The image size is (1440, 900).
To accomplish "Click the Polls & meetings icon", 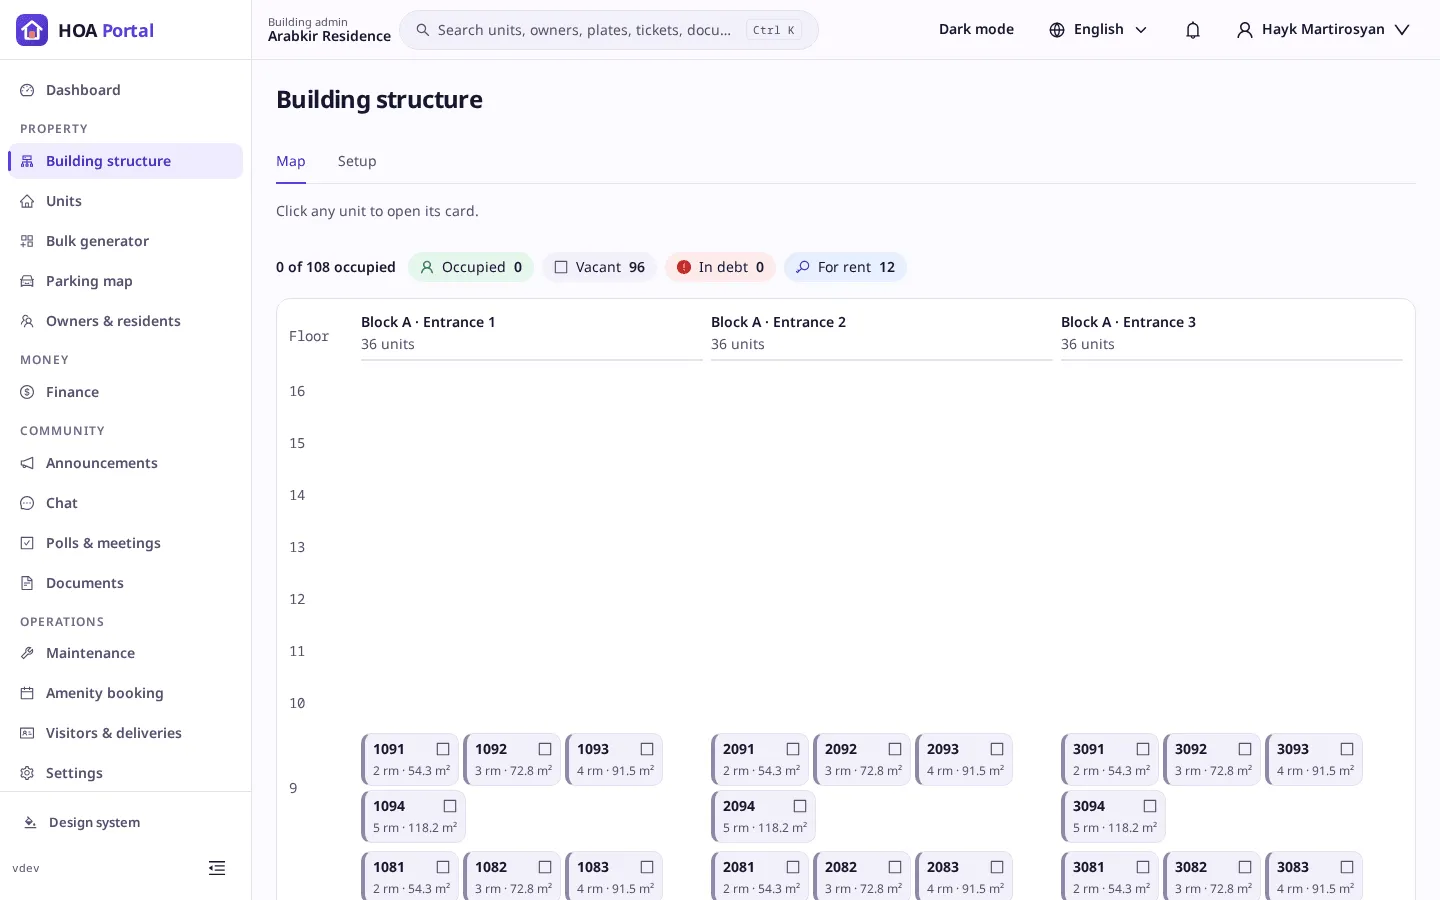I will [27, 543].
